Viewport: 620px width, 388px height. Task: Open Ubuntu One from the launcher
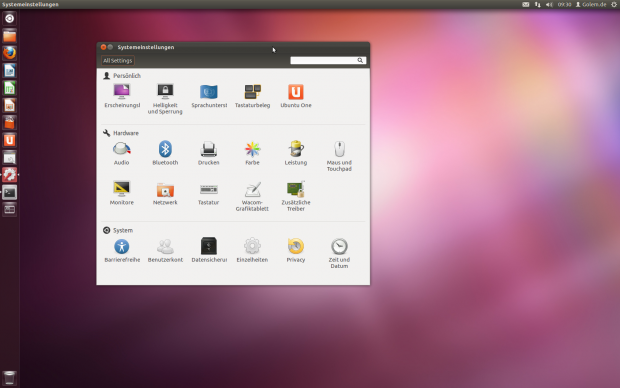(9, 140)
